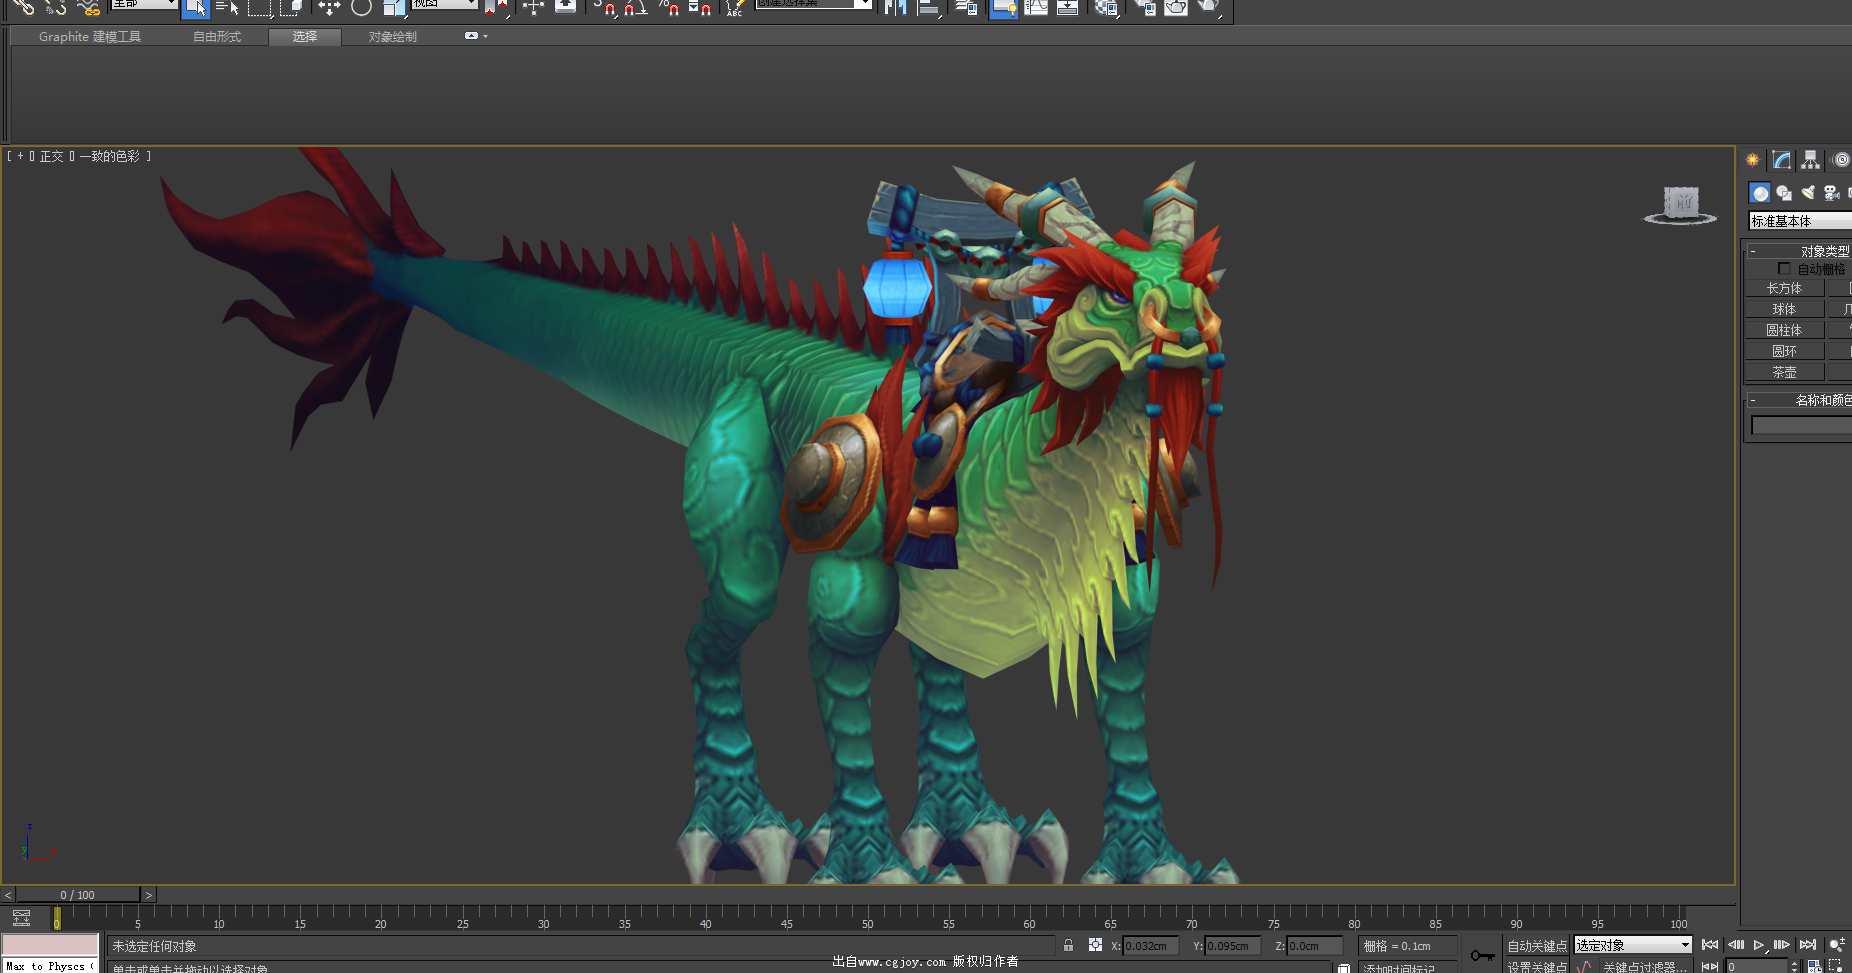Create a 长方体 box primitive

[x=1785, y=288]
